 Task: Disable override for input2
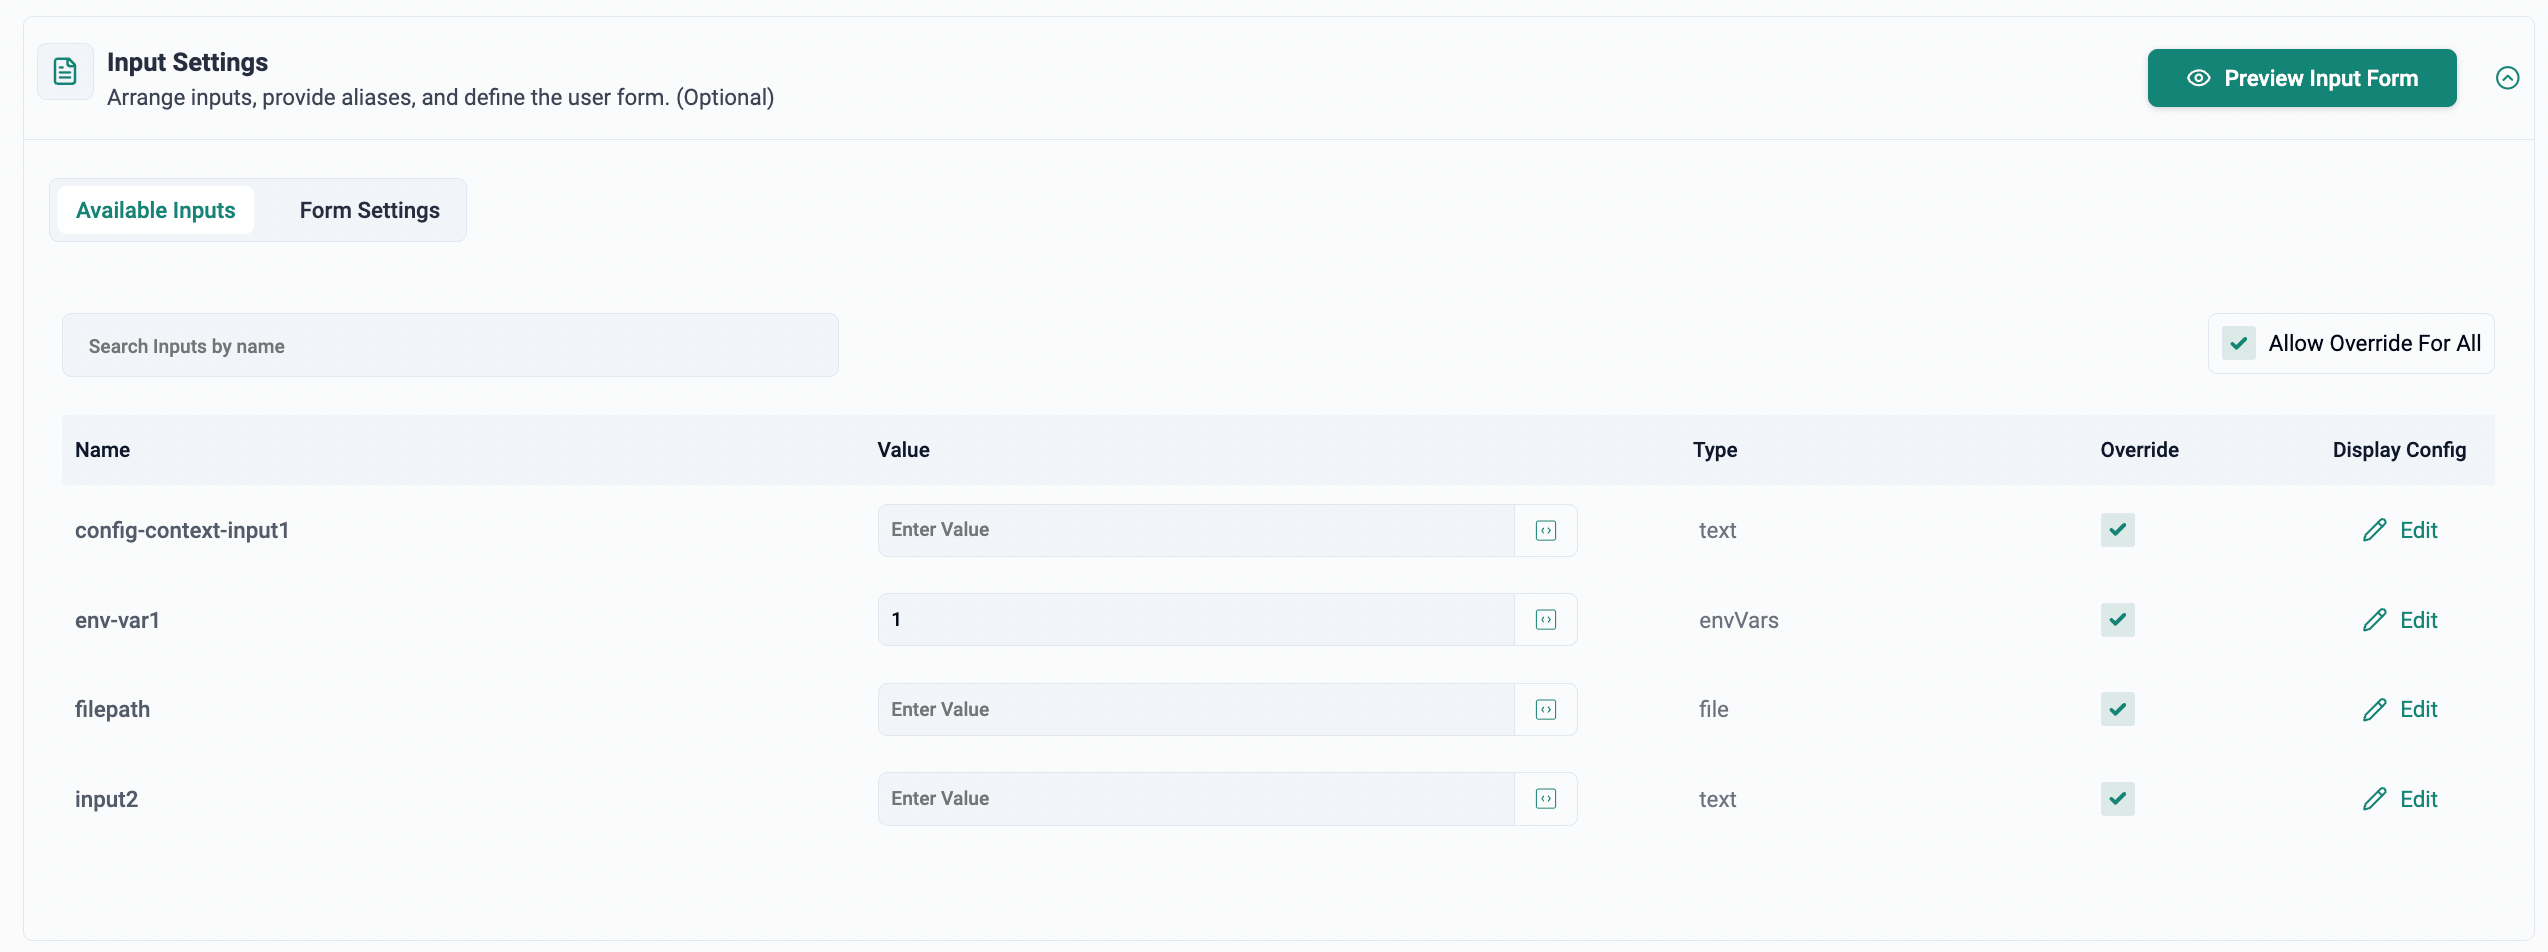(2117, 799)
